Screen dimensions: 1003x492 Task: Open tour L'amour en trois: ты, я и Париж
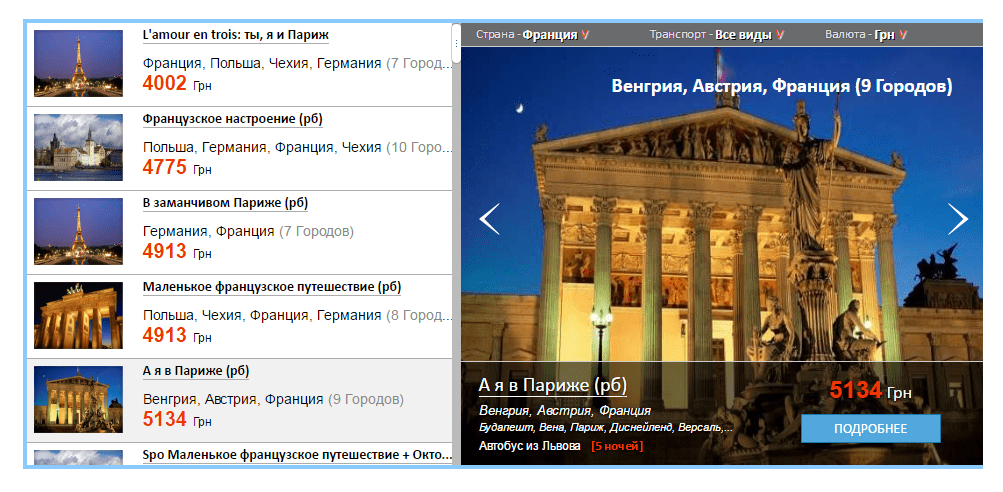(235, 35)
